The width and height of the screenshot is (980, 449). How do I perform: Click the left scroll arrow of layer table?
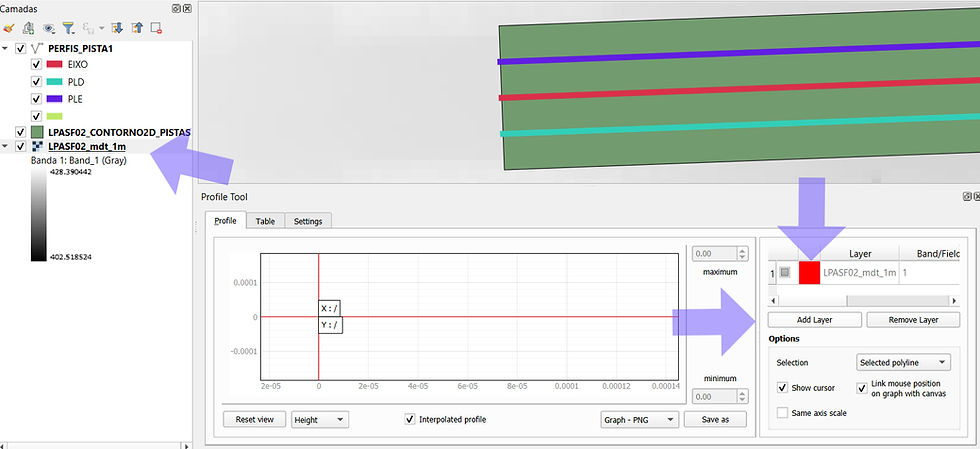click(x=774, y=301)
